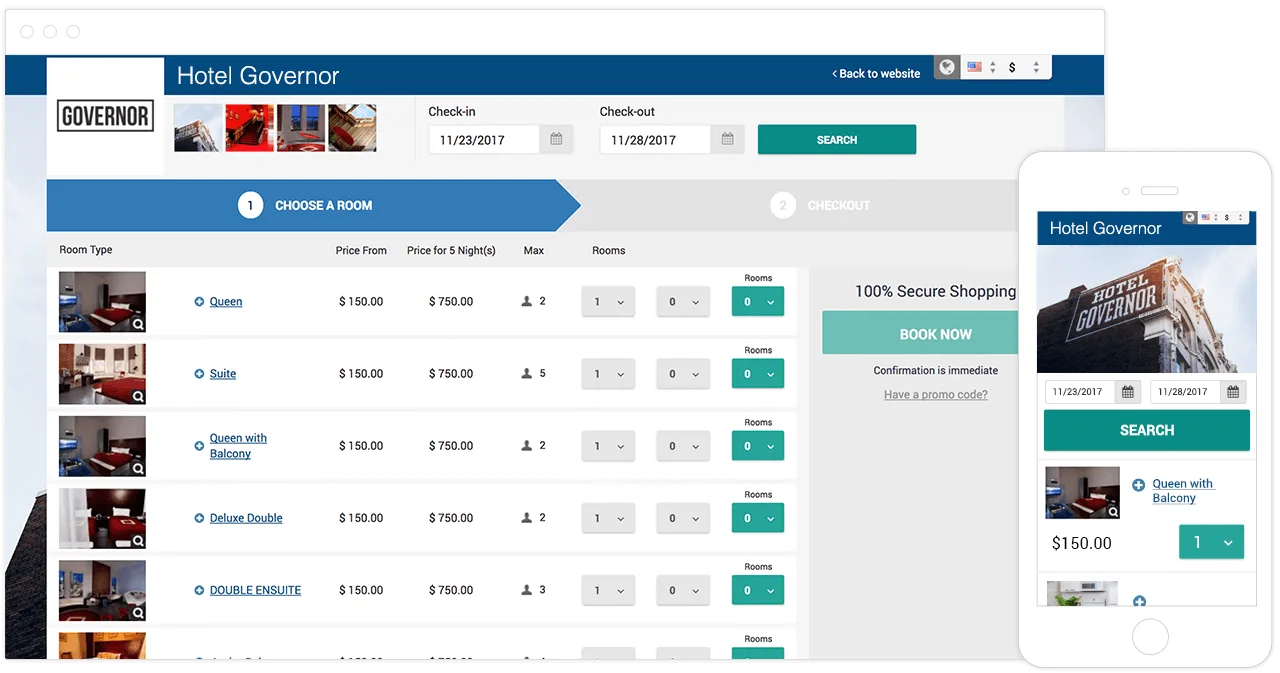Click the check-in date field 11/23/2017
The image size is (1280, 673).
pos(484,140)
